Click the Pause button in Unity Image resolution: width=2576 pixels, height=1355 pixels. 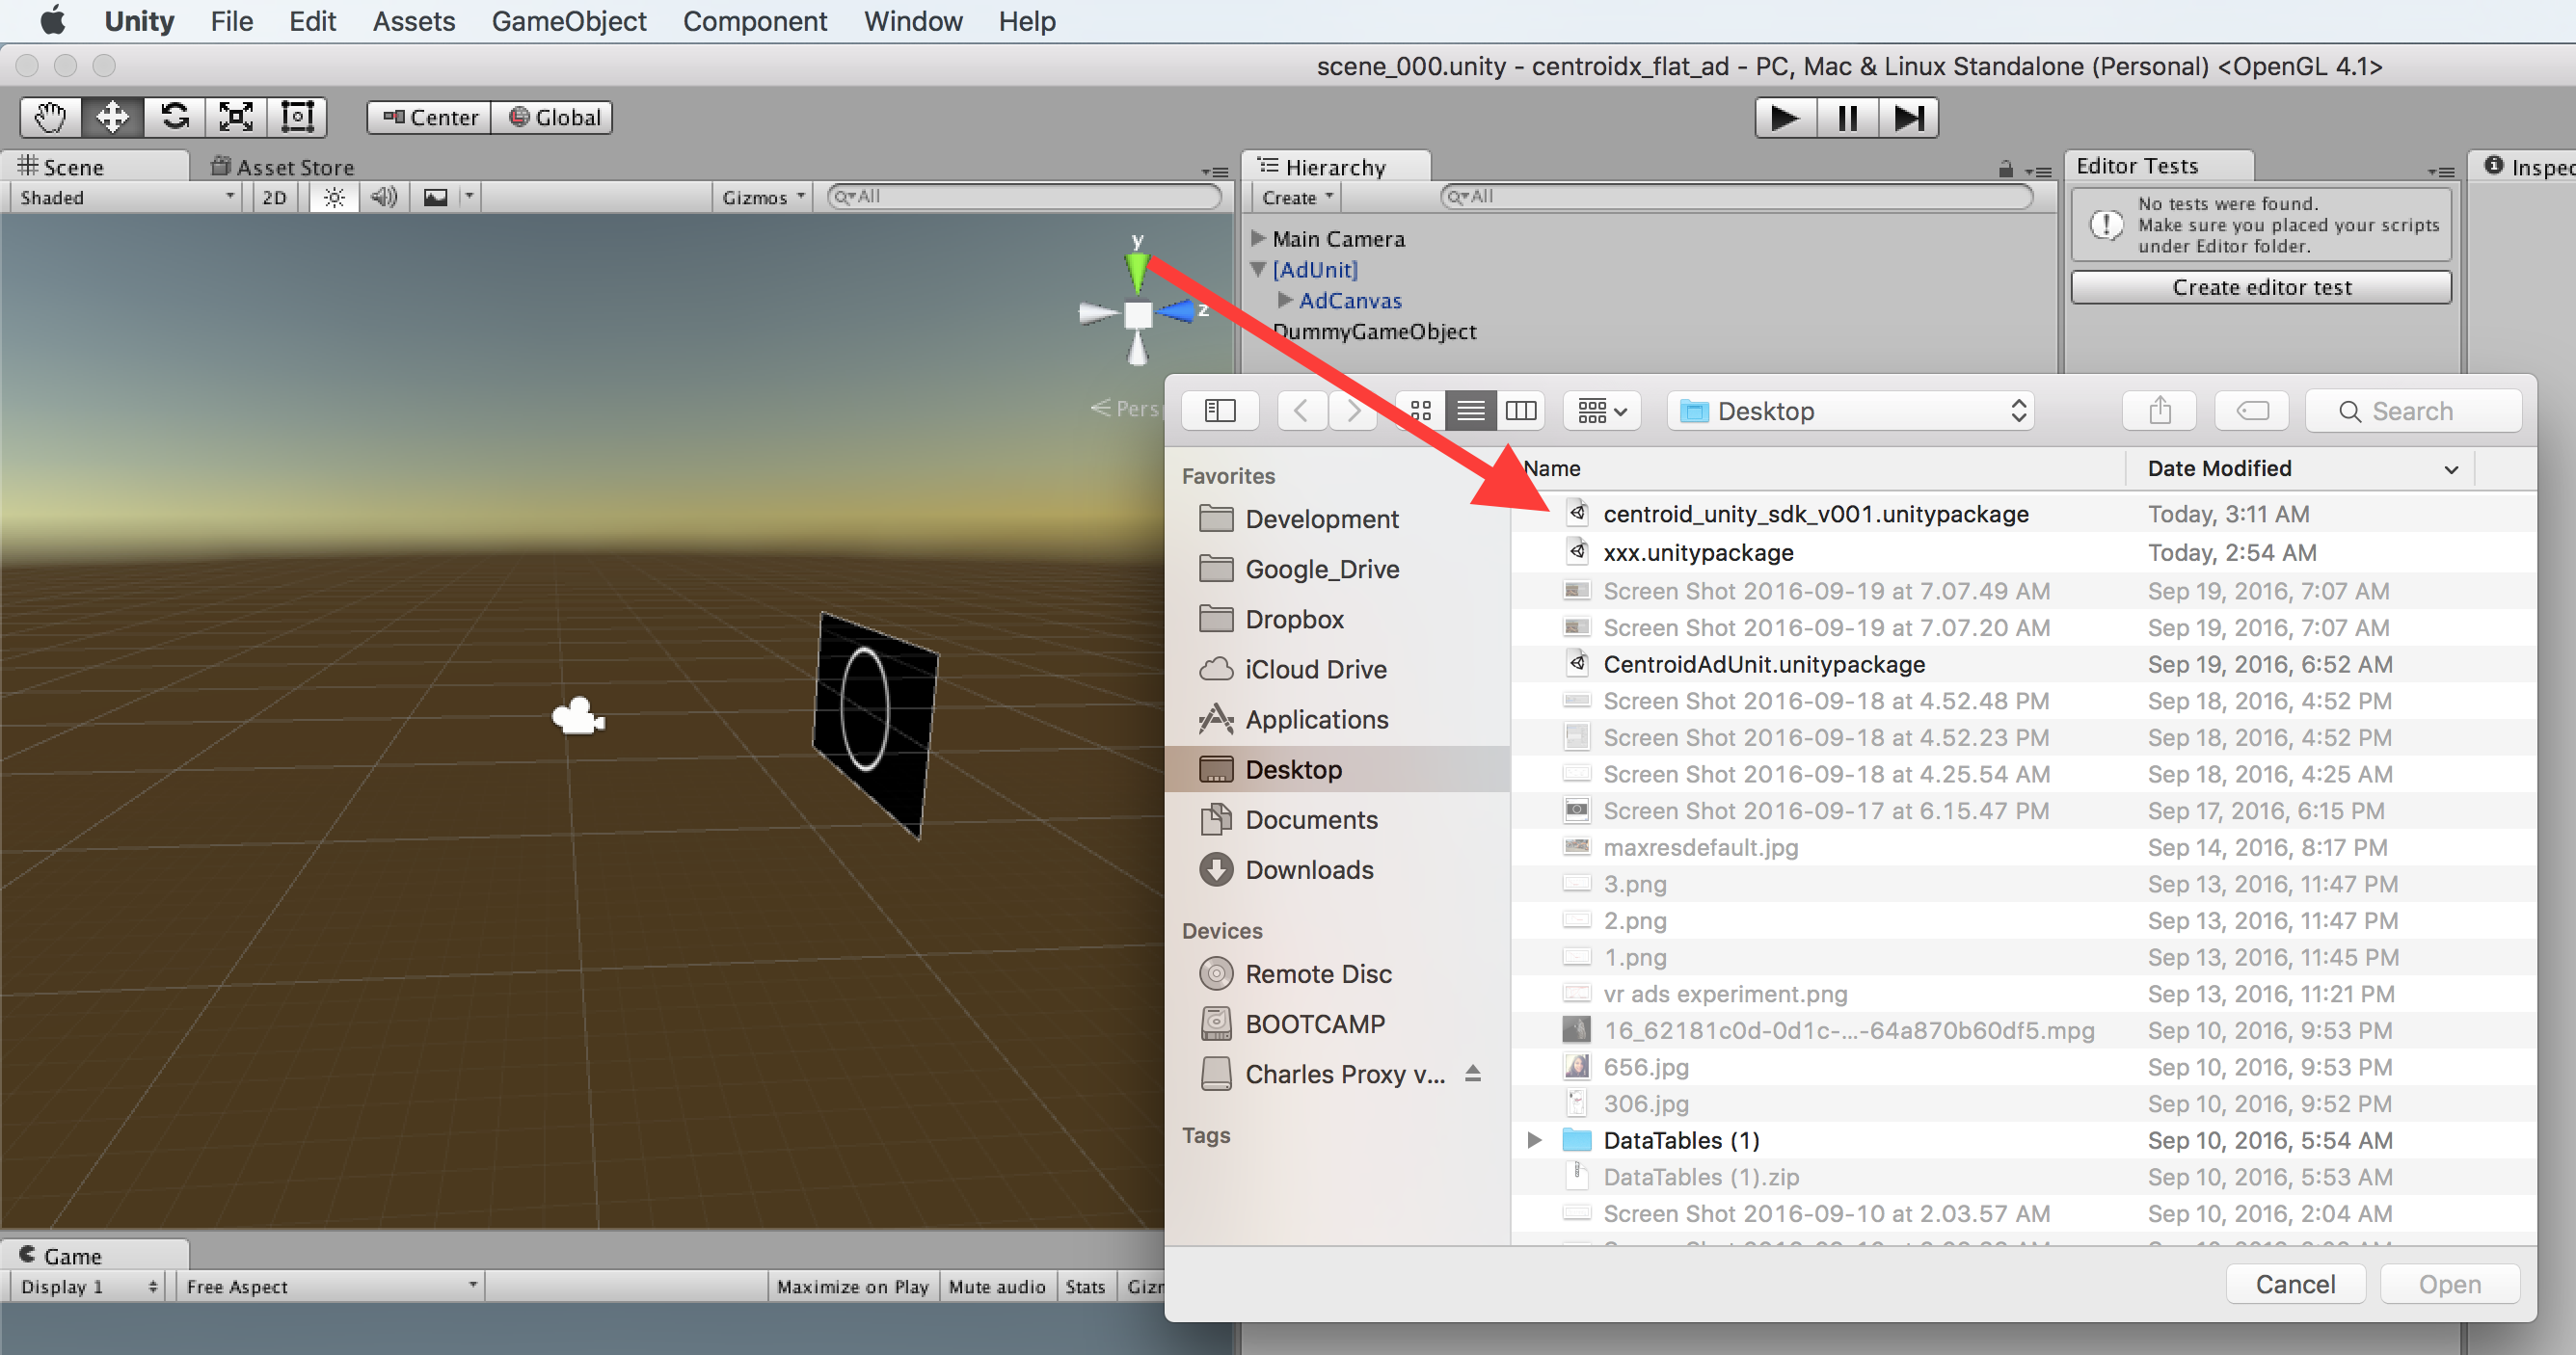(1847, 118)
